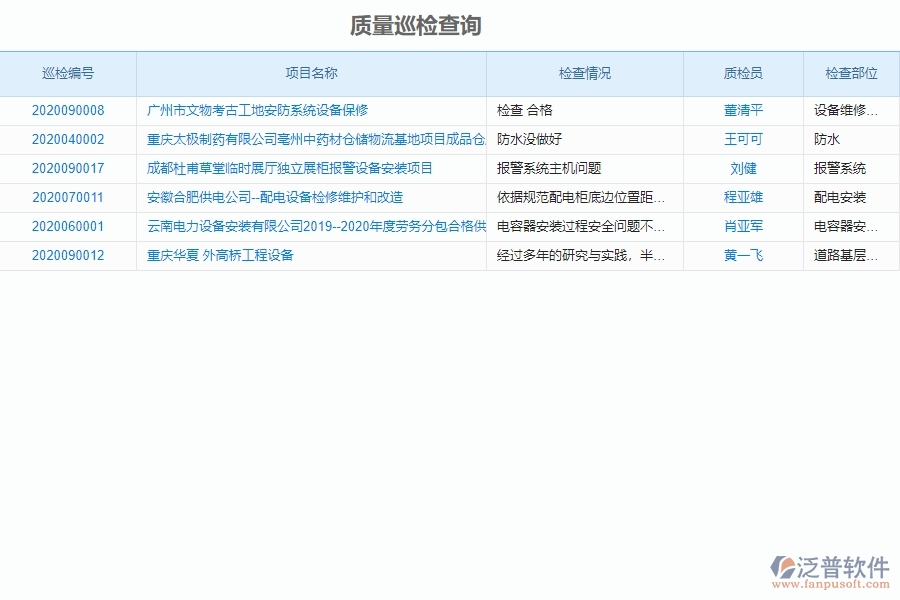Image resolution: width=900 pixels, height=600 pixels.
Task: Open inspection record 2020070011
Action: (67, 198)
